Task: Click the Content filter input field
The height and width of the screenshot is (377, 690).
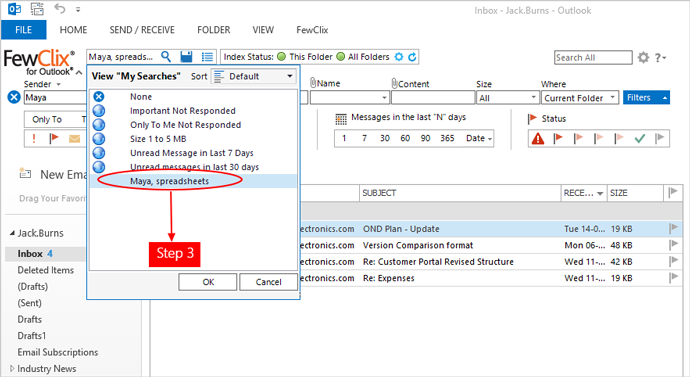Action: pyautogui.click(x=433, y=98)
